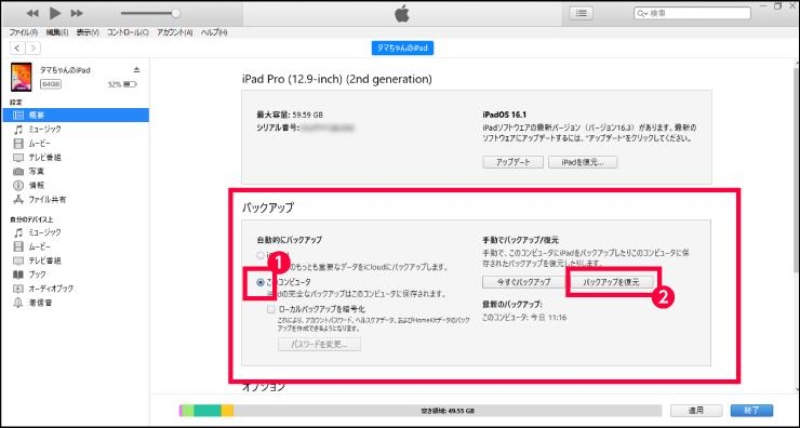Click the バックアップを復元 button
This screenshot has height=428, width=800.
[x=612, y=282]
